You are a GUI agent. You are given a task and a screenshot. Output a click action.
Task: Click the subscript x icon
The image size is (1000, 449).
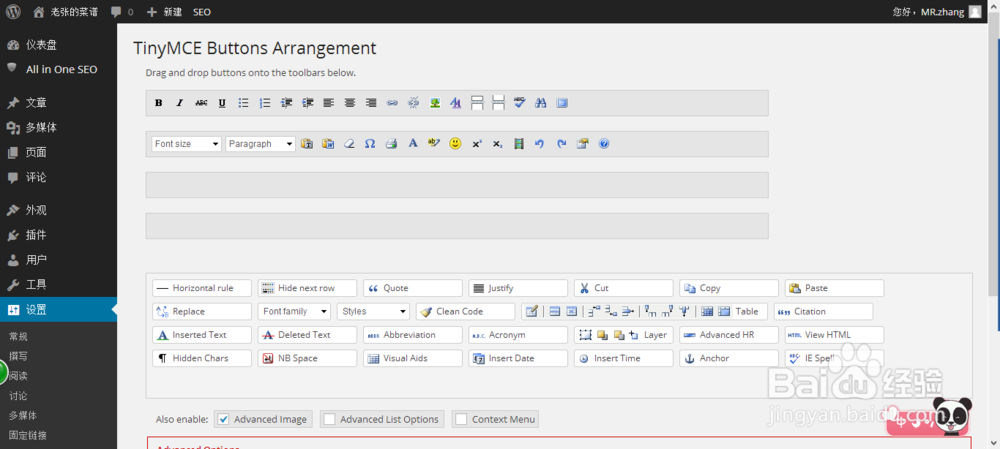497,144
